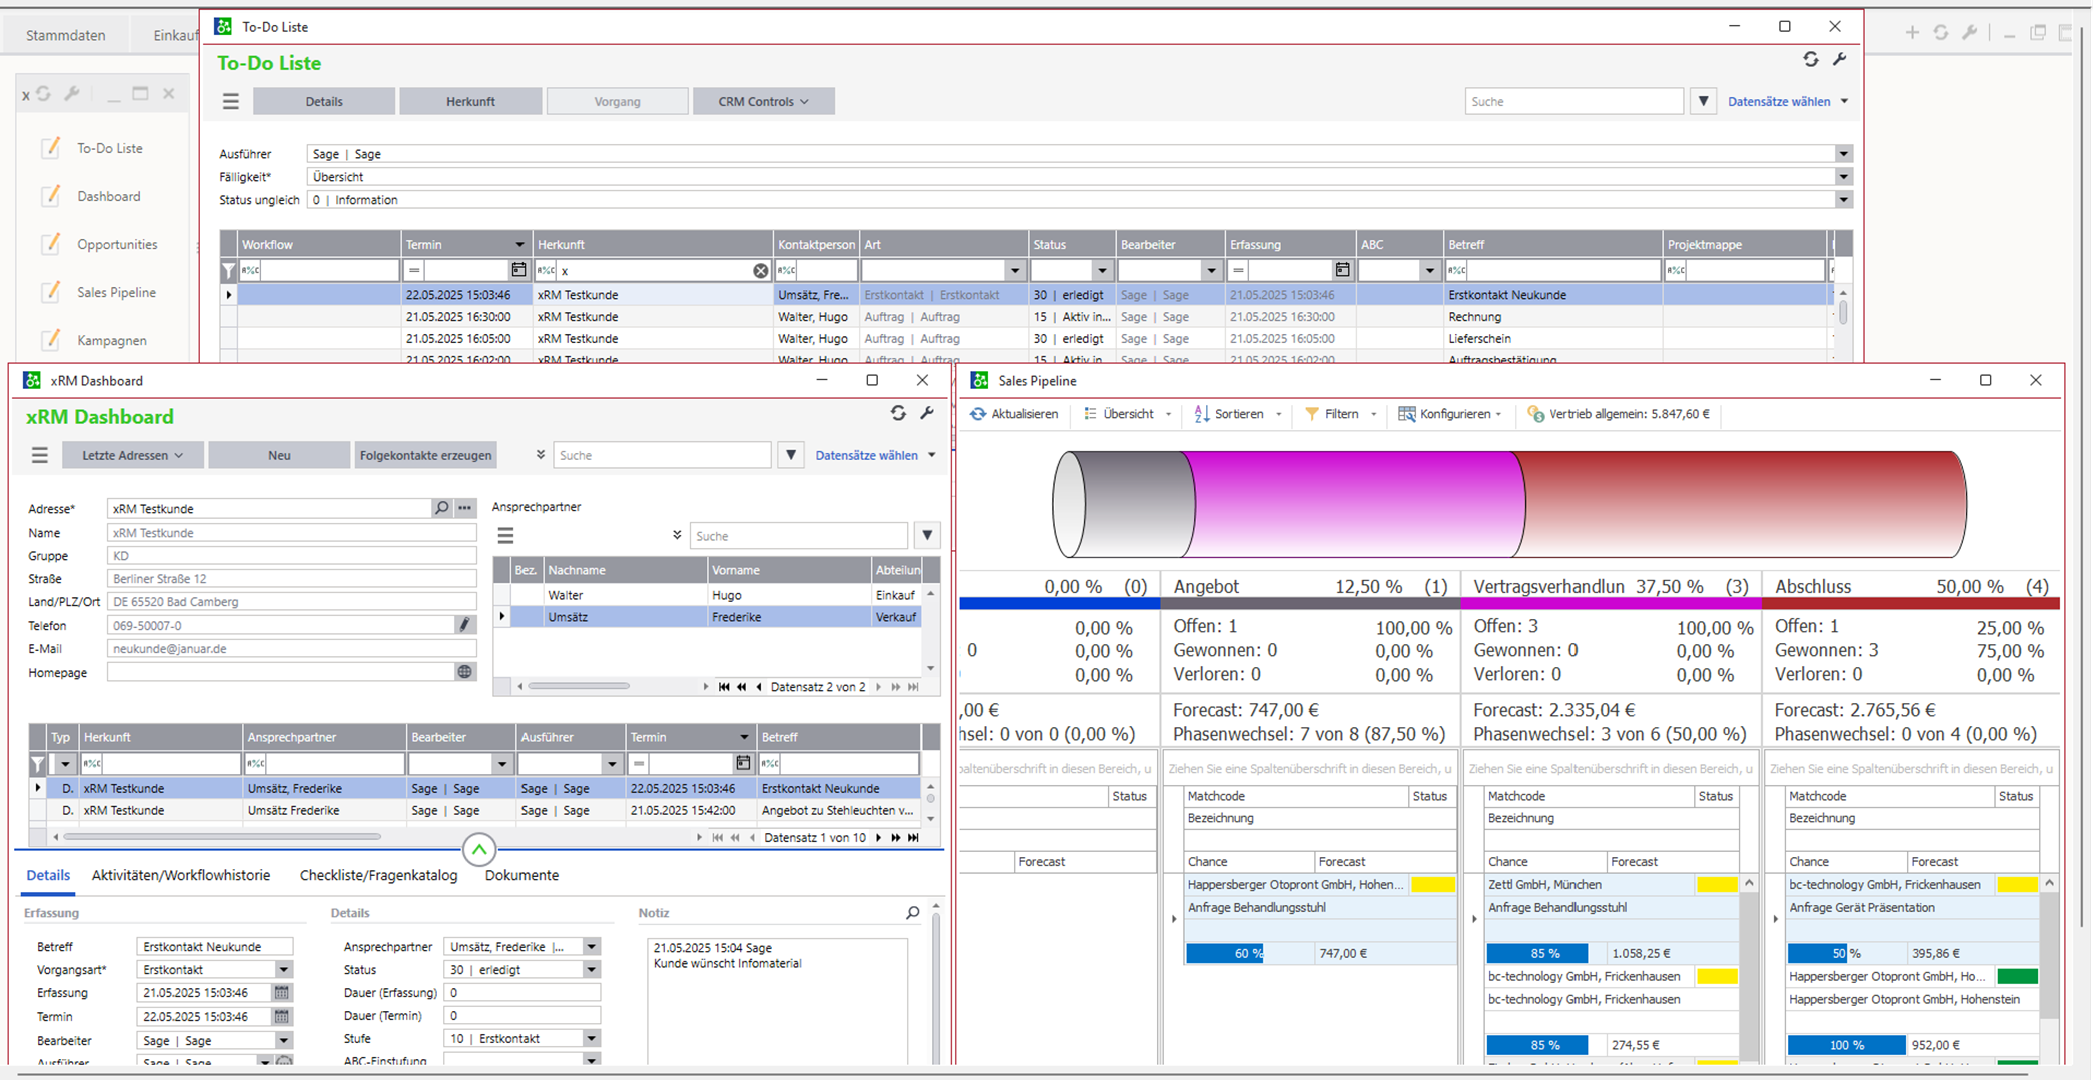Open hamburger menu in To-Do Liste toolbar
Screen dimensions: 2096x1080
(231, 101)
